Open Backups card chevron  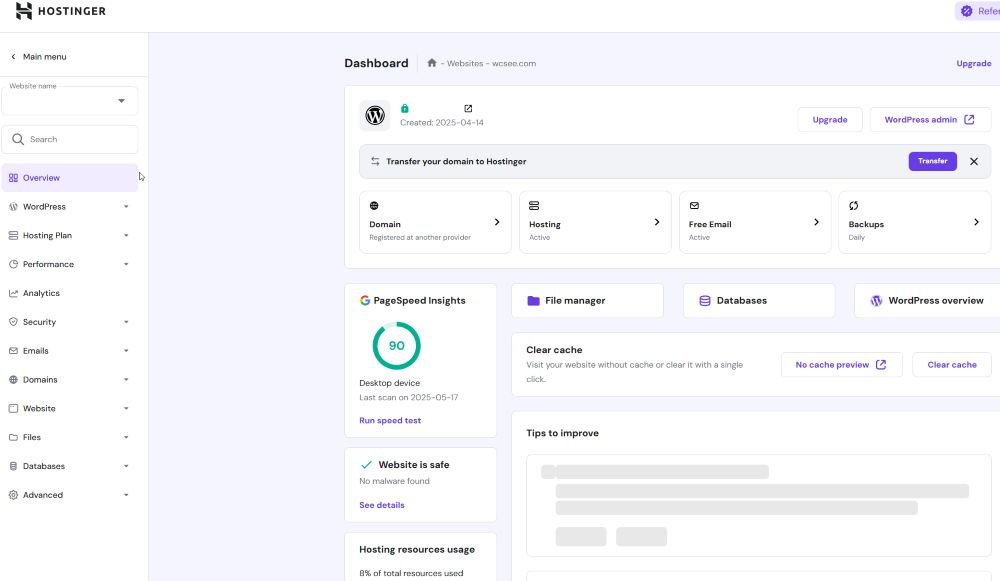click(x=976, y=222)
